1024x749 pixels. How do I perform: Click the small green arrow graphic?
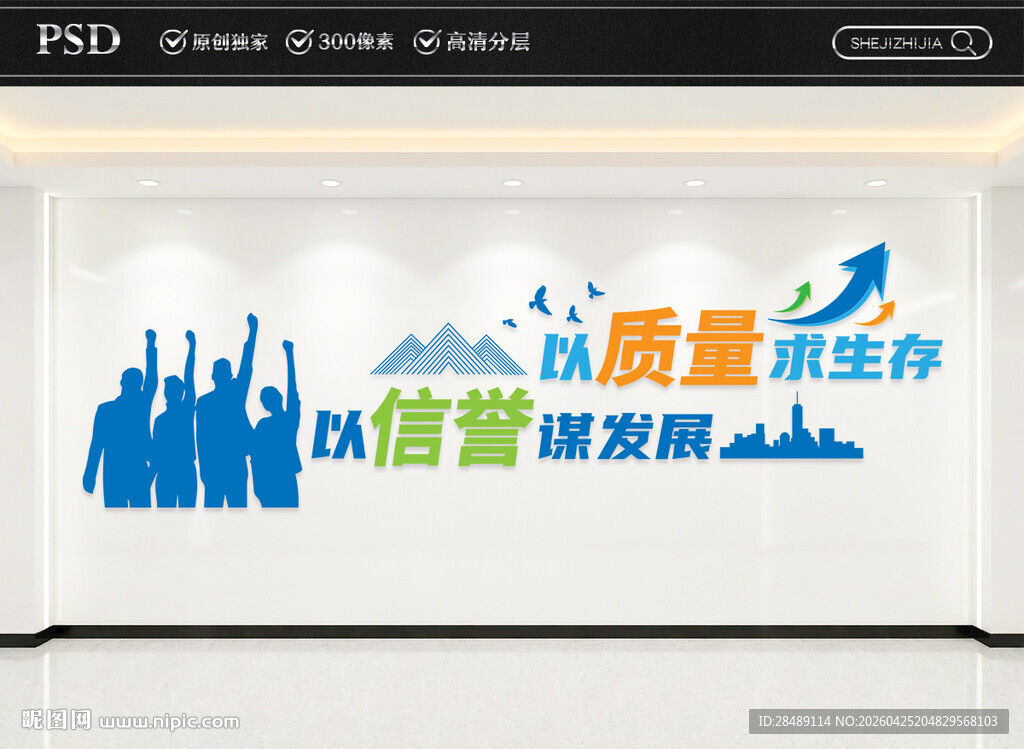(793, 297)
